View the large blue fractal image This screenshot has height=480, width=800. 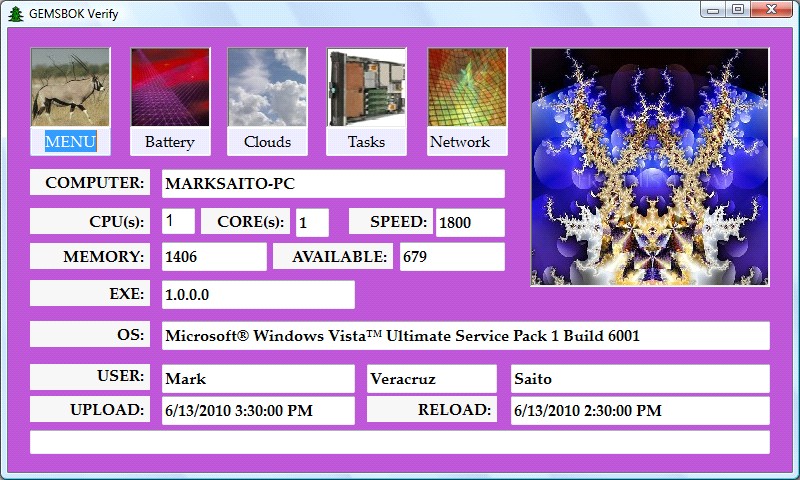(649, 167)
